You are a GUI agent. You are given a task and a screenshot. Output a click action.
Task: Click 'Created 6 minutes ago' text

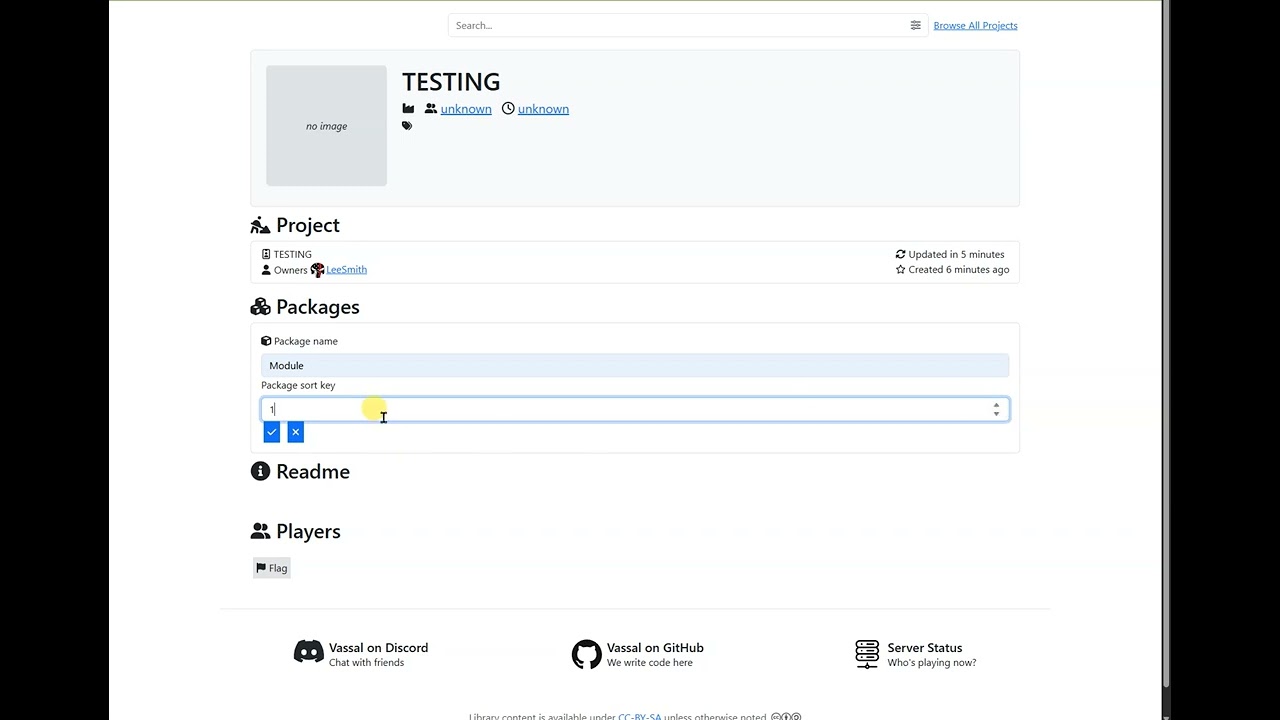958,270
